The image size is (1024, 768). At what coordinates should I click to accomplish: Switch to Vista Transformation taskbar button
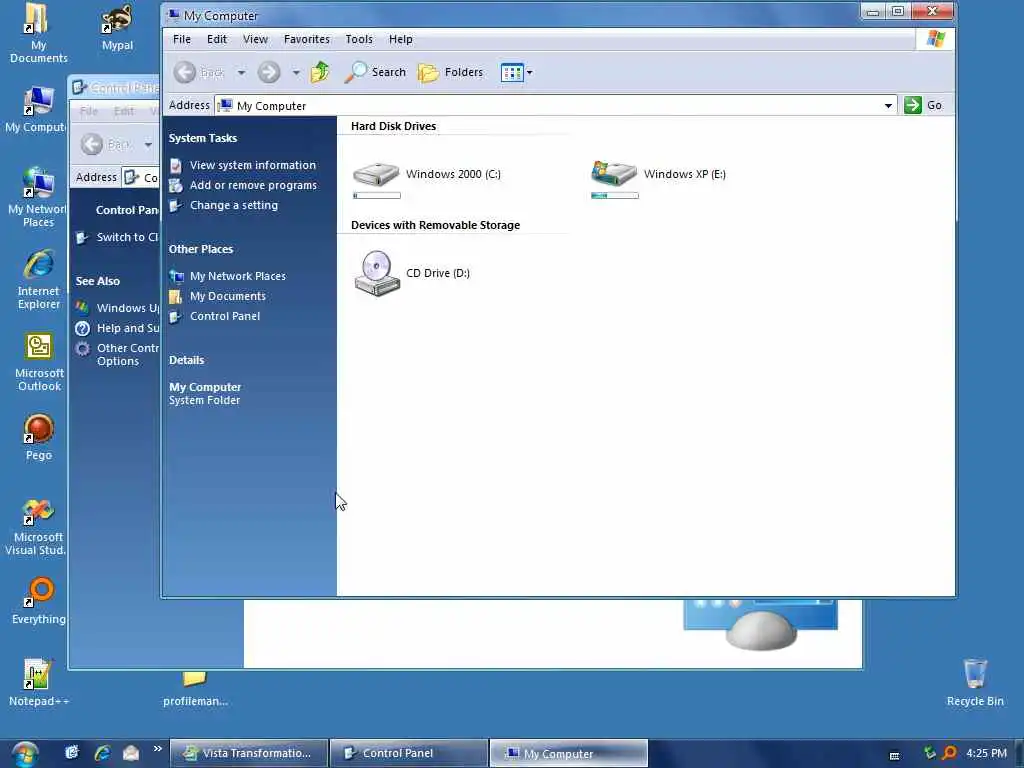(249, 753)
